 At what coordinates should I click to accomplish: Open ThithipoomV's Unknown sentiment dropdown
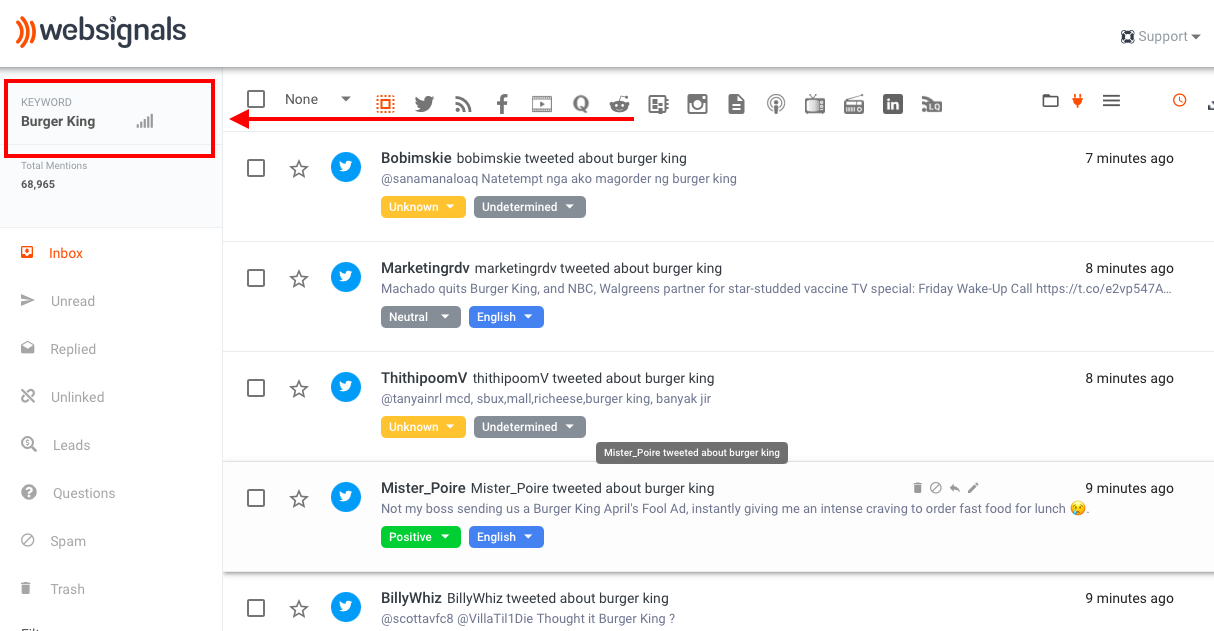pos(423,427)
